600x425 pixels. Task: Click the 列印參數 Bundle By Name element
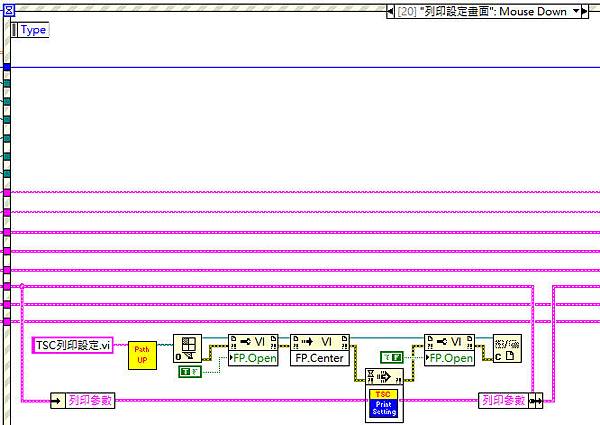[510, 401]
